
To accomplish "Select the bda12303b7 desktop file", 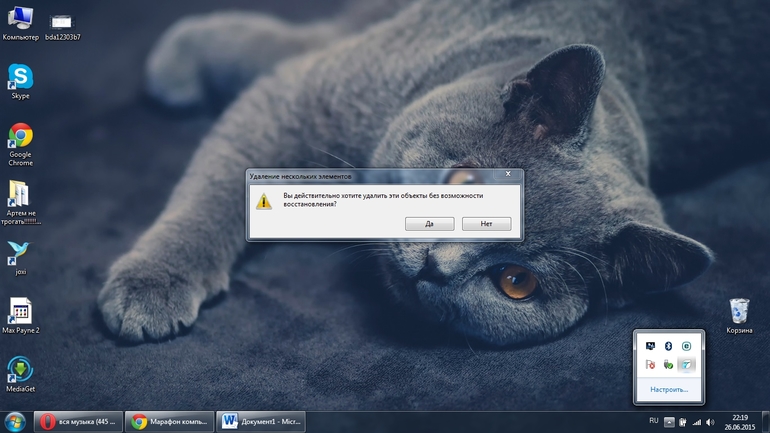I will pos(62,20).
